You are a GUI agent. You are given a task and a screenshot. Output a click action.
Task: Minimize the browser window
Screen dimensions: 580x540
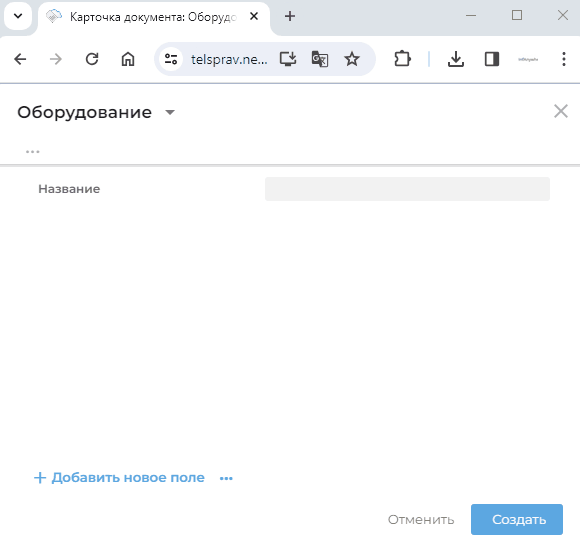[471, 16]
